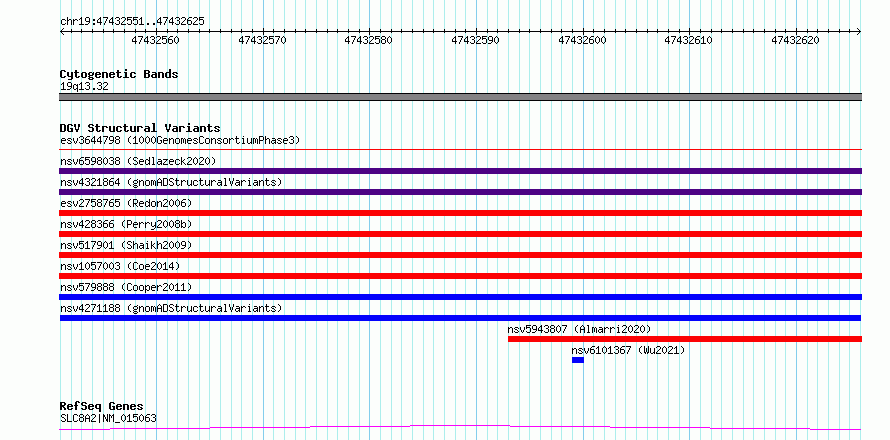Click the 47432590 ruler coordinate
Viewport: 890px width, 440px height.
476,40
